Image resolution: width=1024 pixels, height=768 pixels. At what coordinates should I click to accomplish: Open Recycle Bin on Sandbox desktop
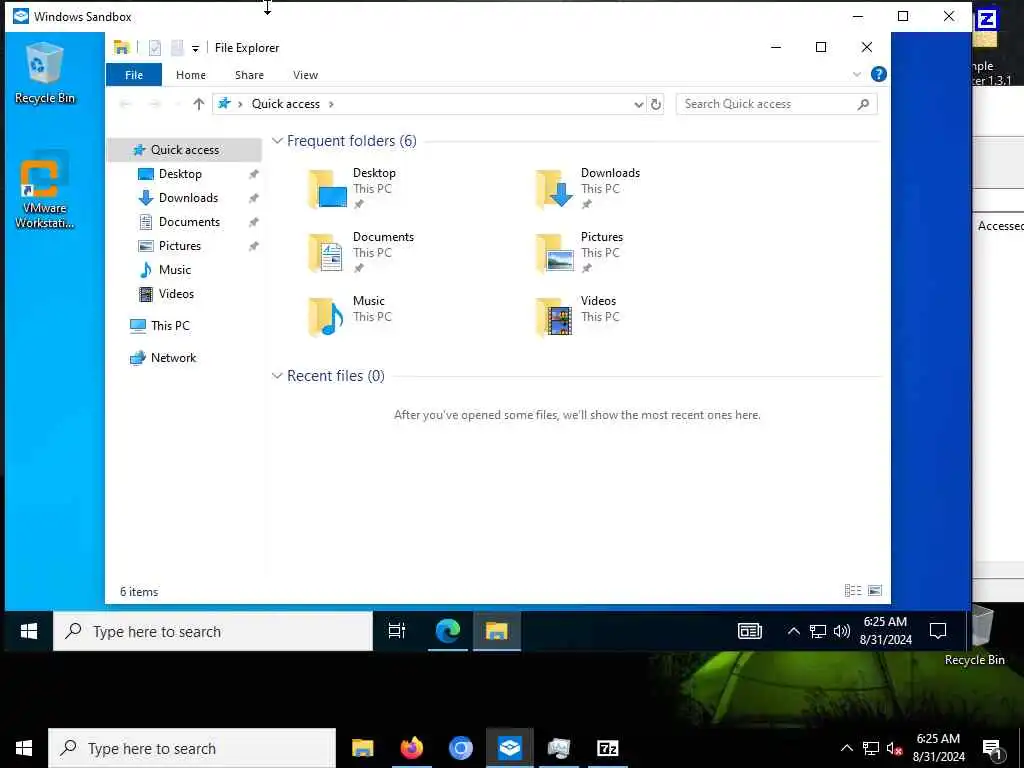tap(44, 72)
